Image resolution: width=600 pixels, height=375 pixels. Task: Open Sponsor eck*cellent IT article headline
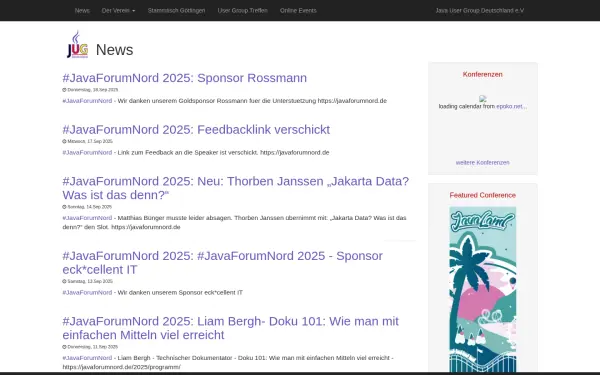222,262
